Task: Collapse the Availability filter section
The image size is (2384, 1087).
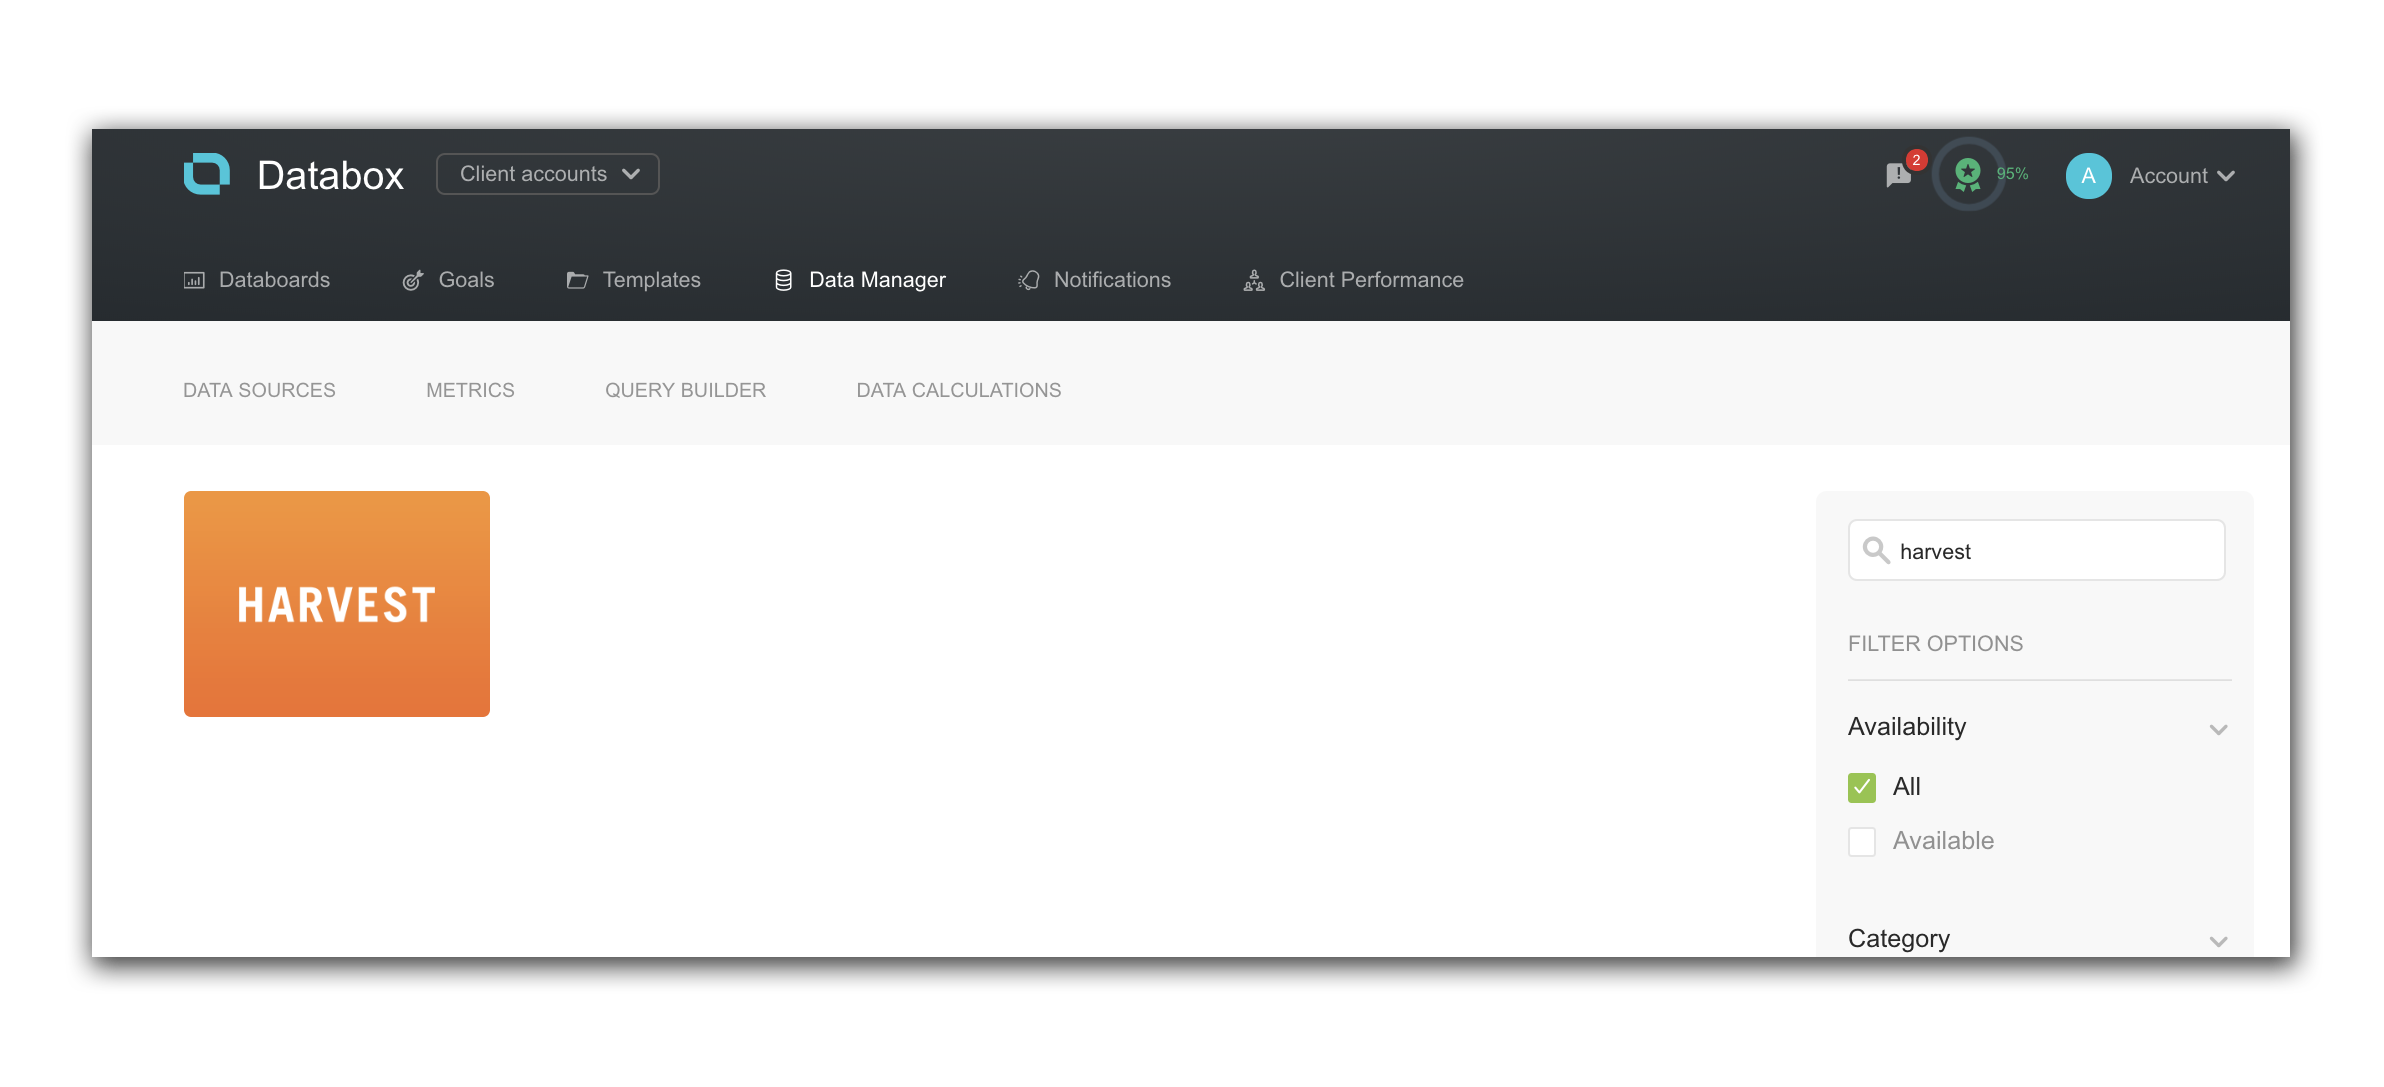Action: tap(2218, 729)
